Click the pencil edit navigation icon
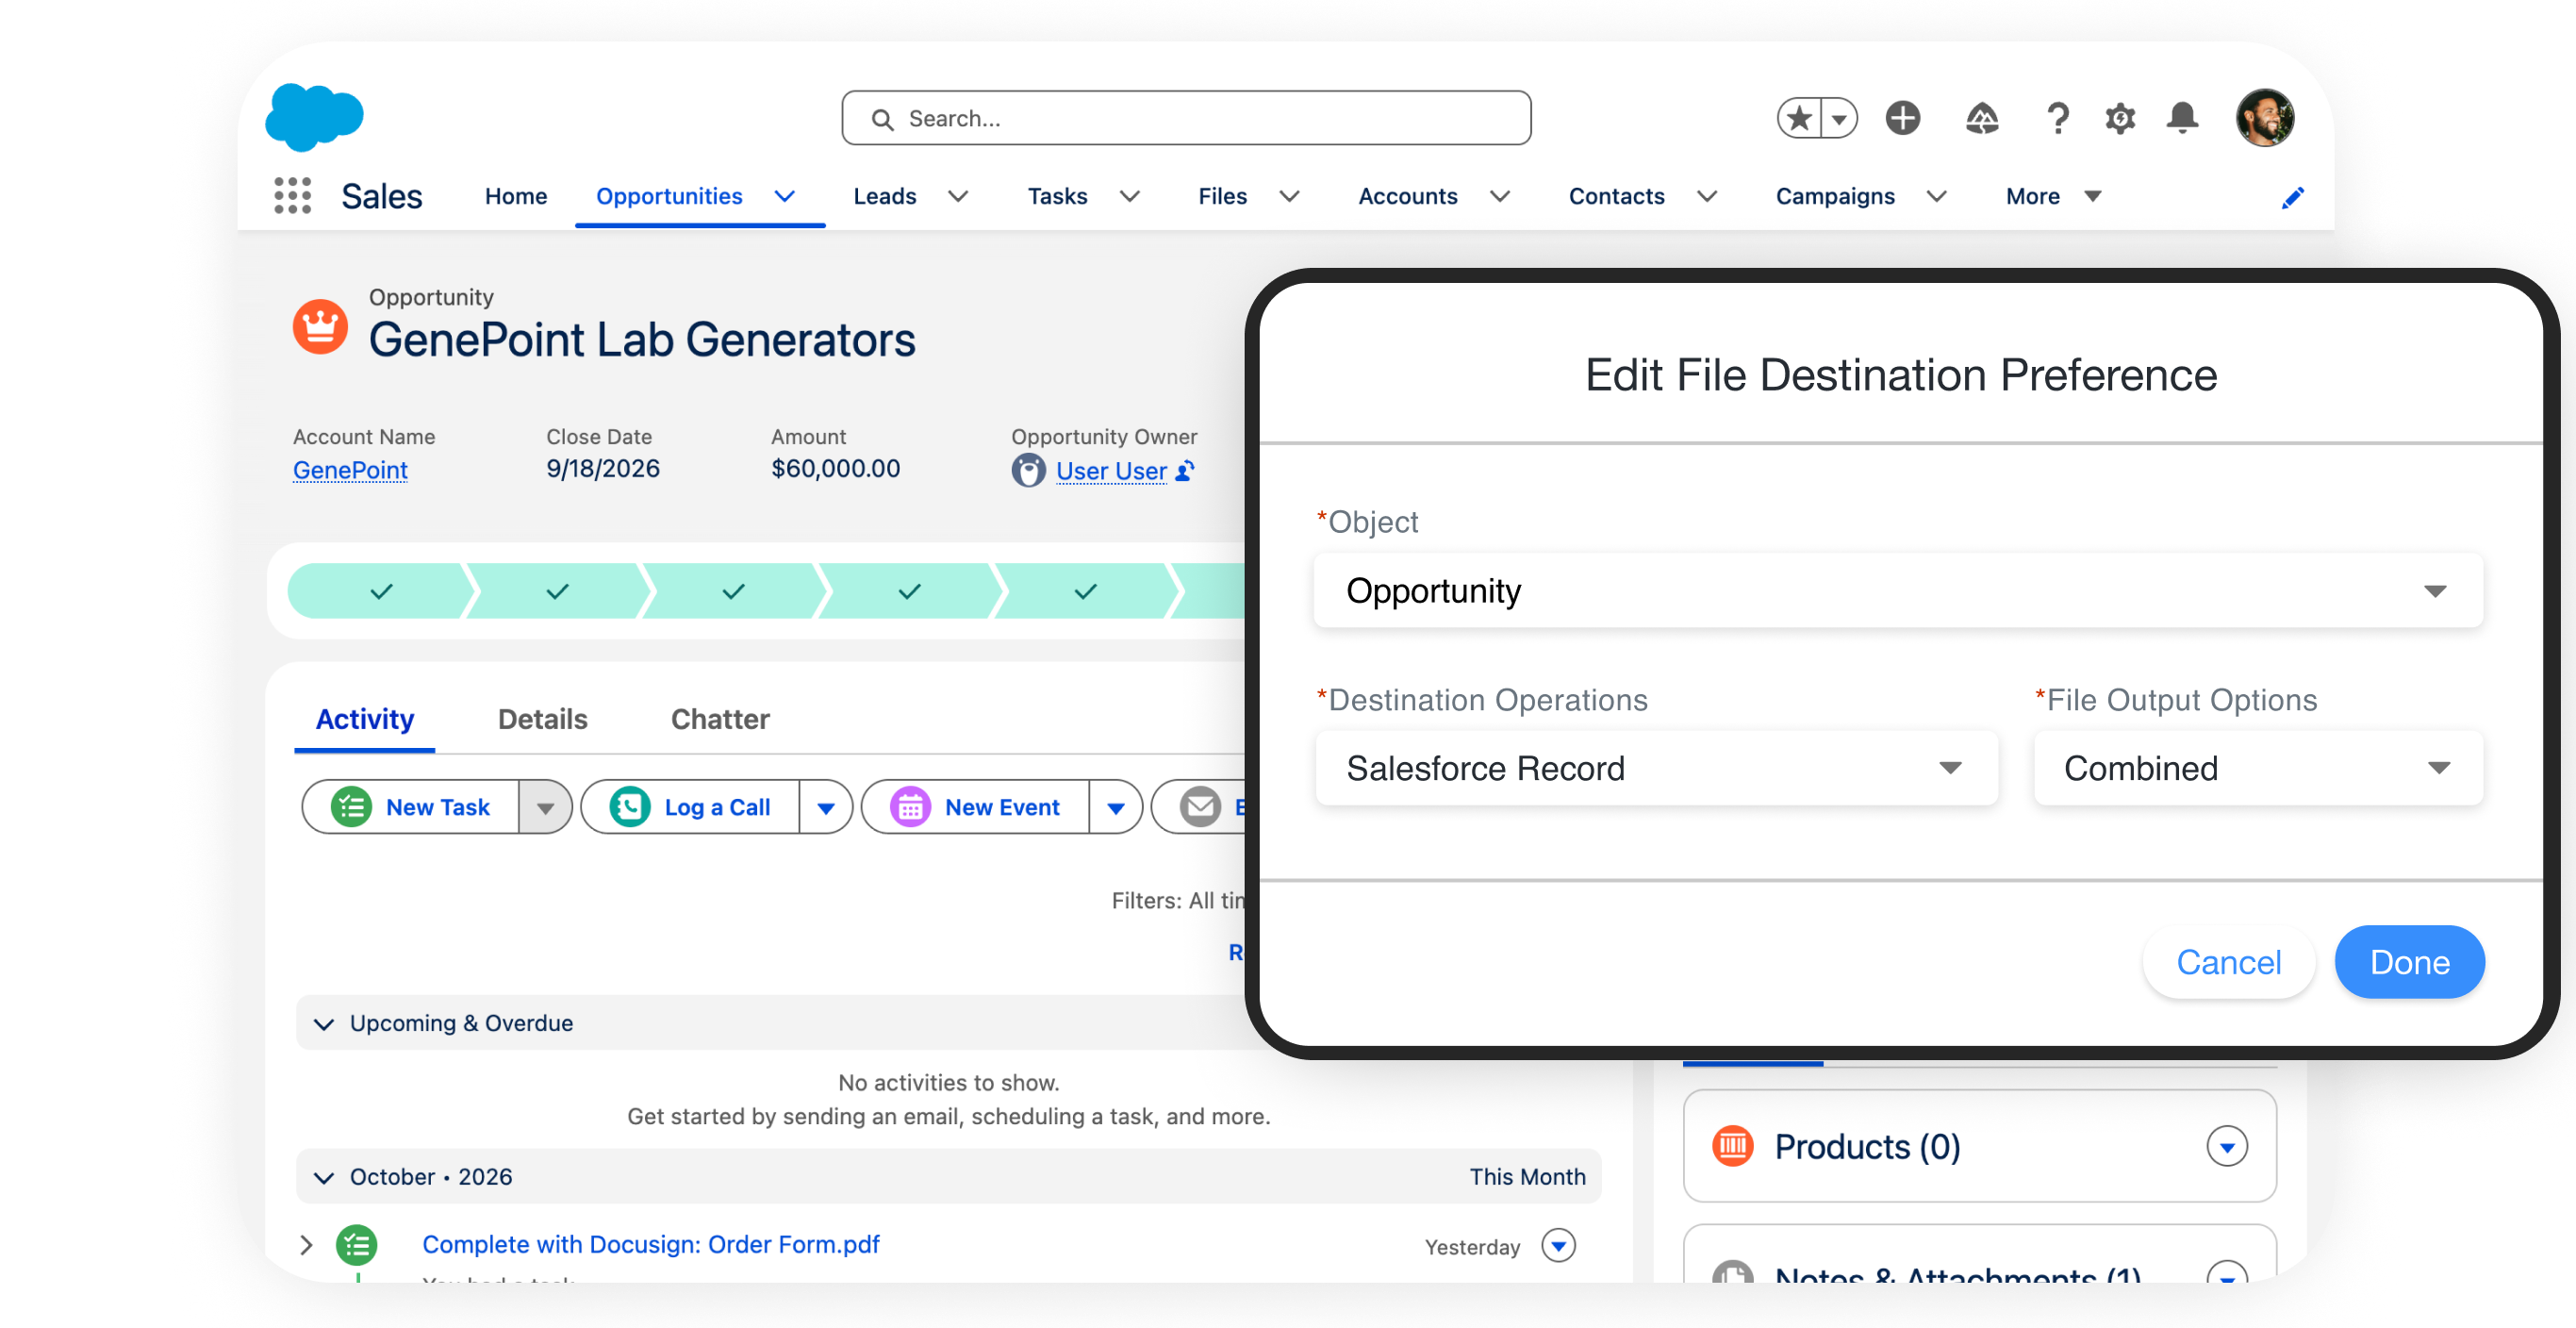This screenshot has width=2576, height=1328. pyautogui.click(x=2292, y=197)
